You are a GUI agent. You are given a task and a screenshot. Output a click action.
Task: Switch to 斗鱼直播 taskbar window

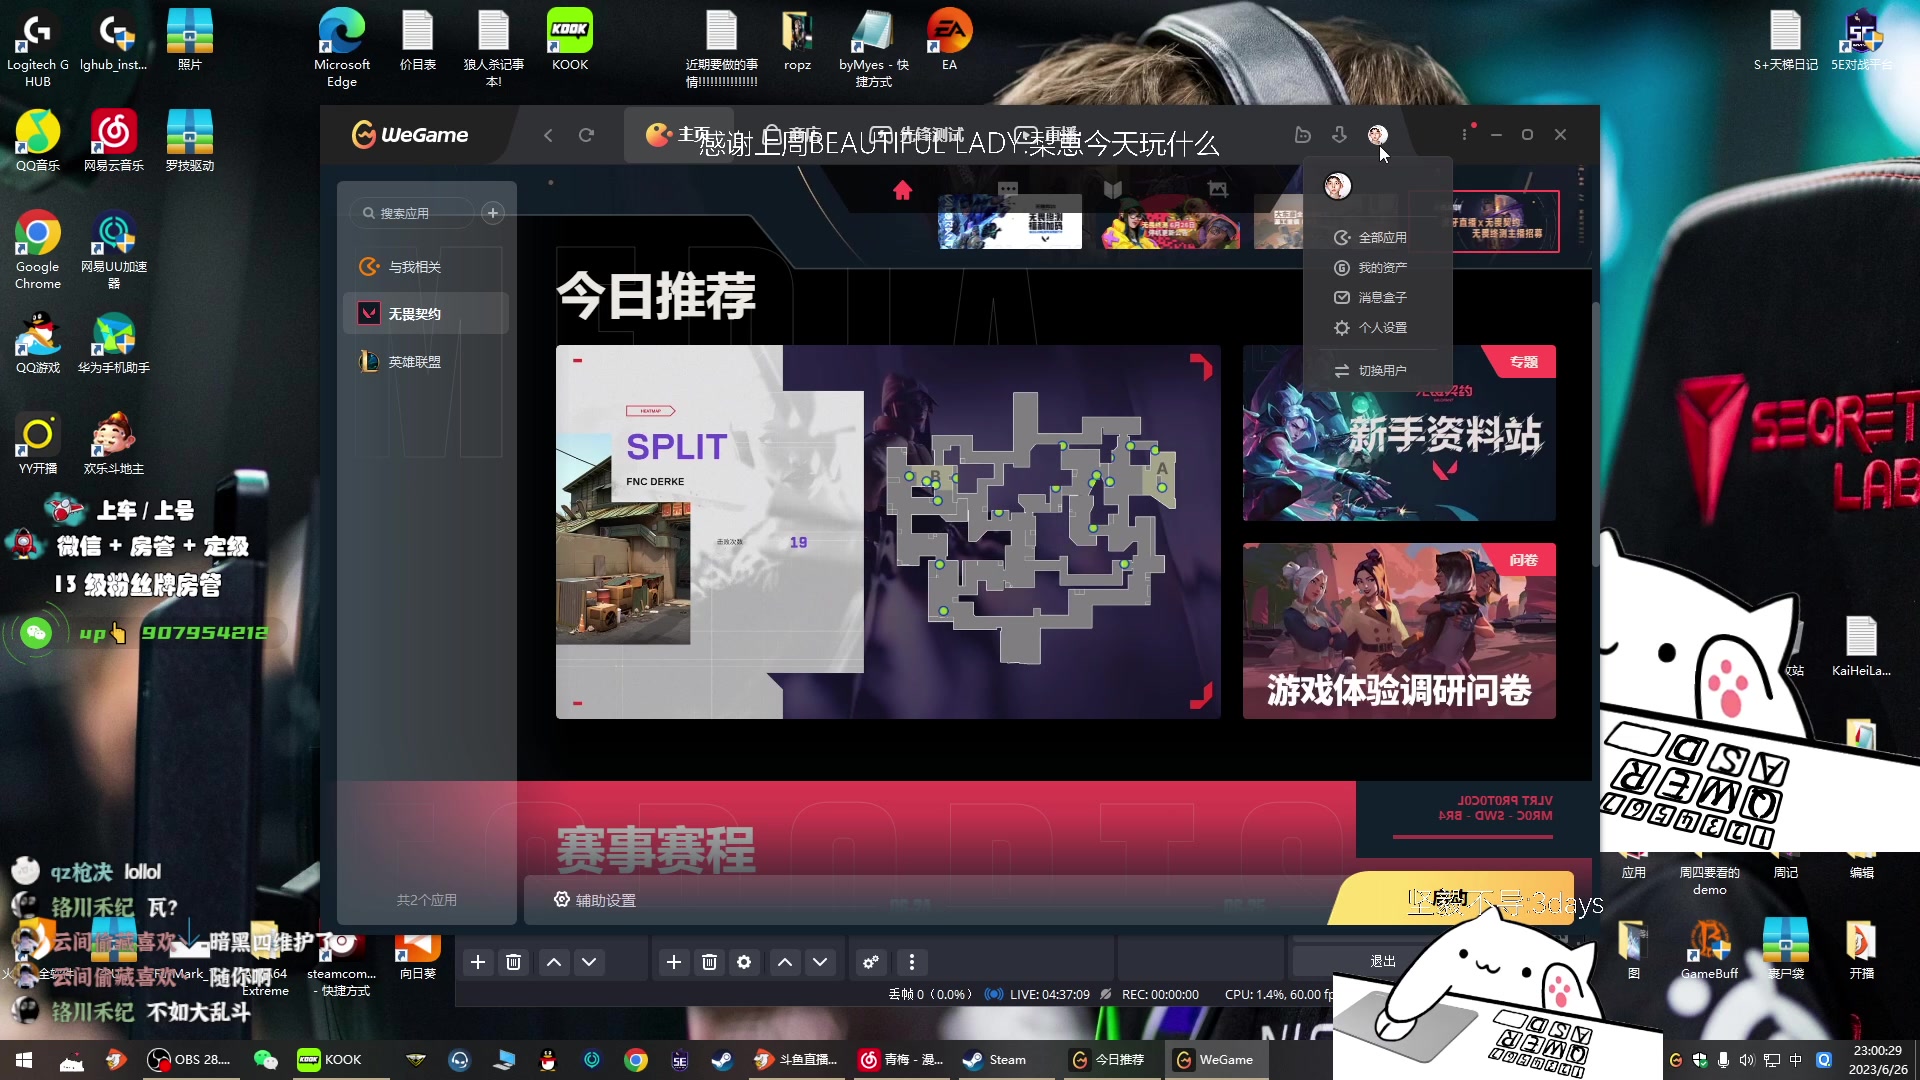[x=796, y=1060]
